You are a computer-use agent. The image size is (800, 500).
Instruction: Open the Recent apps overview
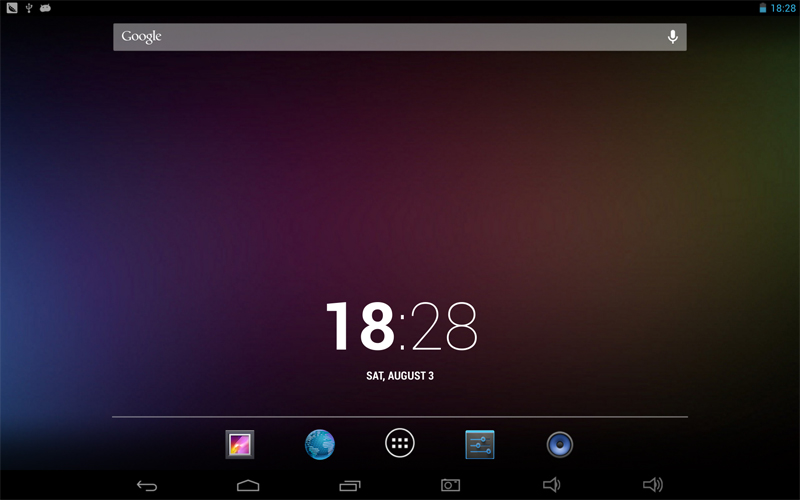pyautogui.click(x=350, y=485)
